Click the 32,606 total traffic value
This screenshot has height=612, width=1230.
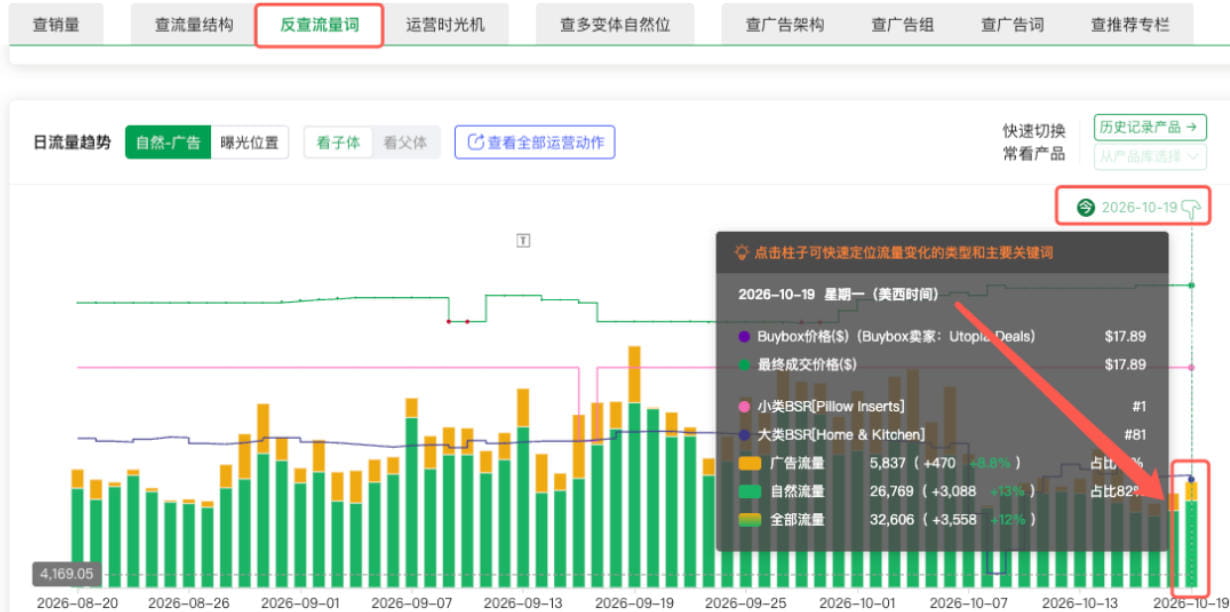(891, 520)
